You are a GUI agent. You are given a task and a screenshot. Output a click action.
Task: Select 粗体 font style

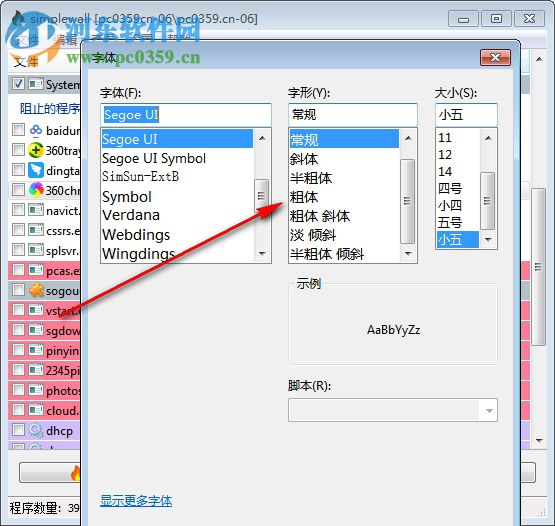pyautogui.click(x=304, y=197)
